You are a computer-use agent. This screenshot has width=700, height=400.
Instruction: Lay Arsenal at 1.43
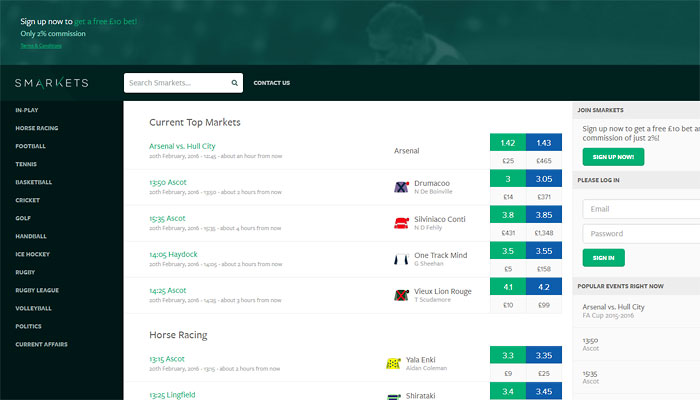pos(544,142)
